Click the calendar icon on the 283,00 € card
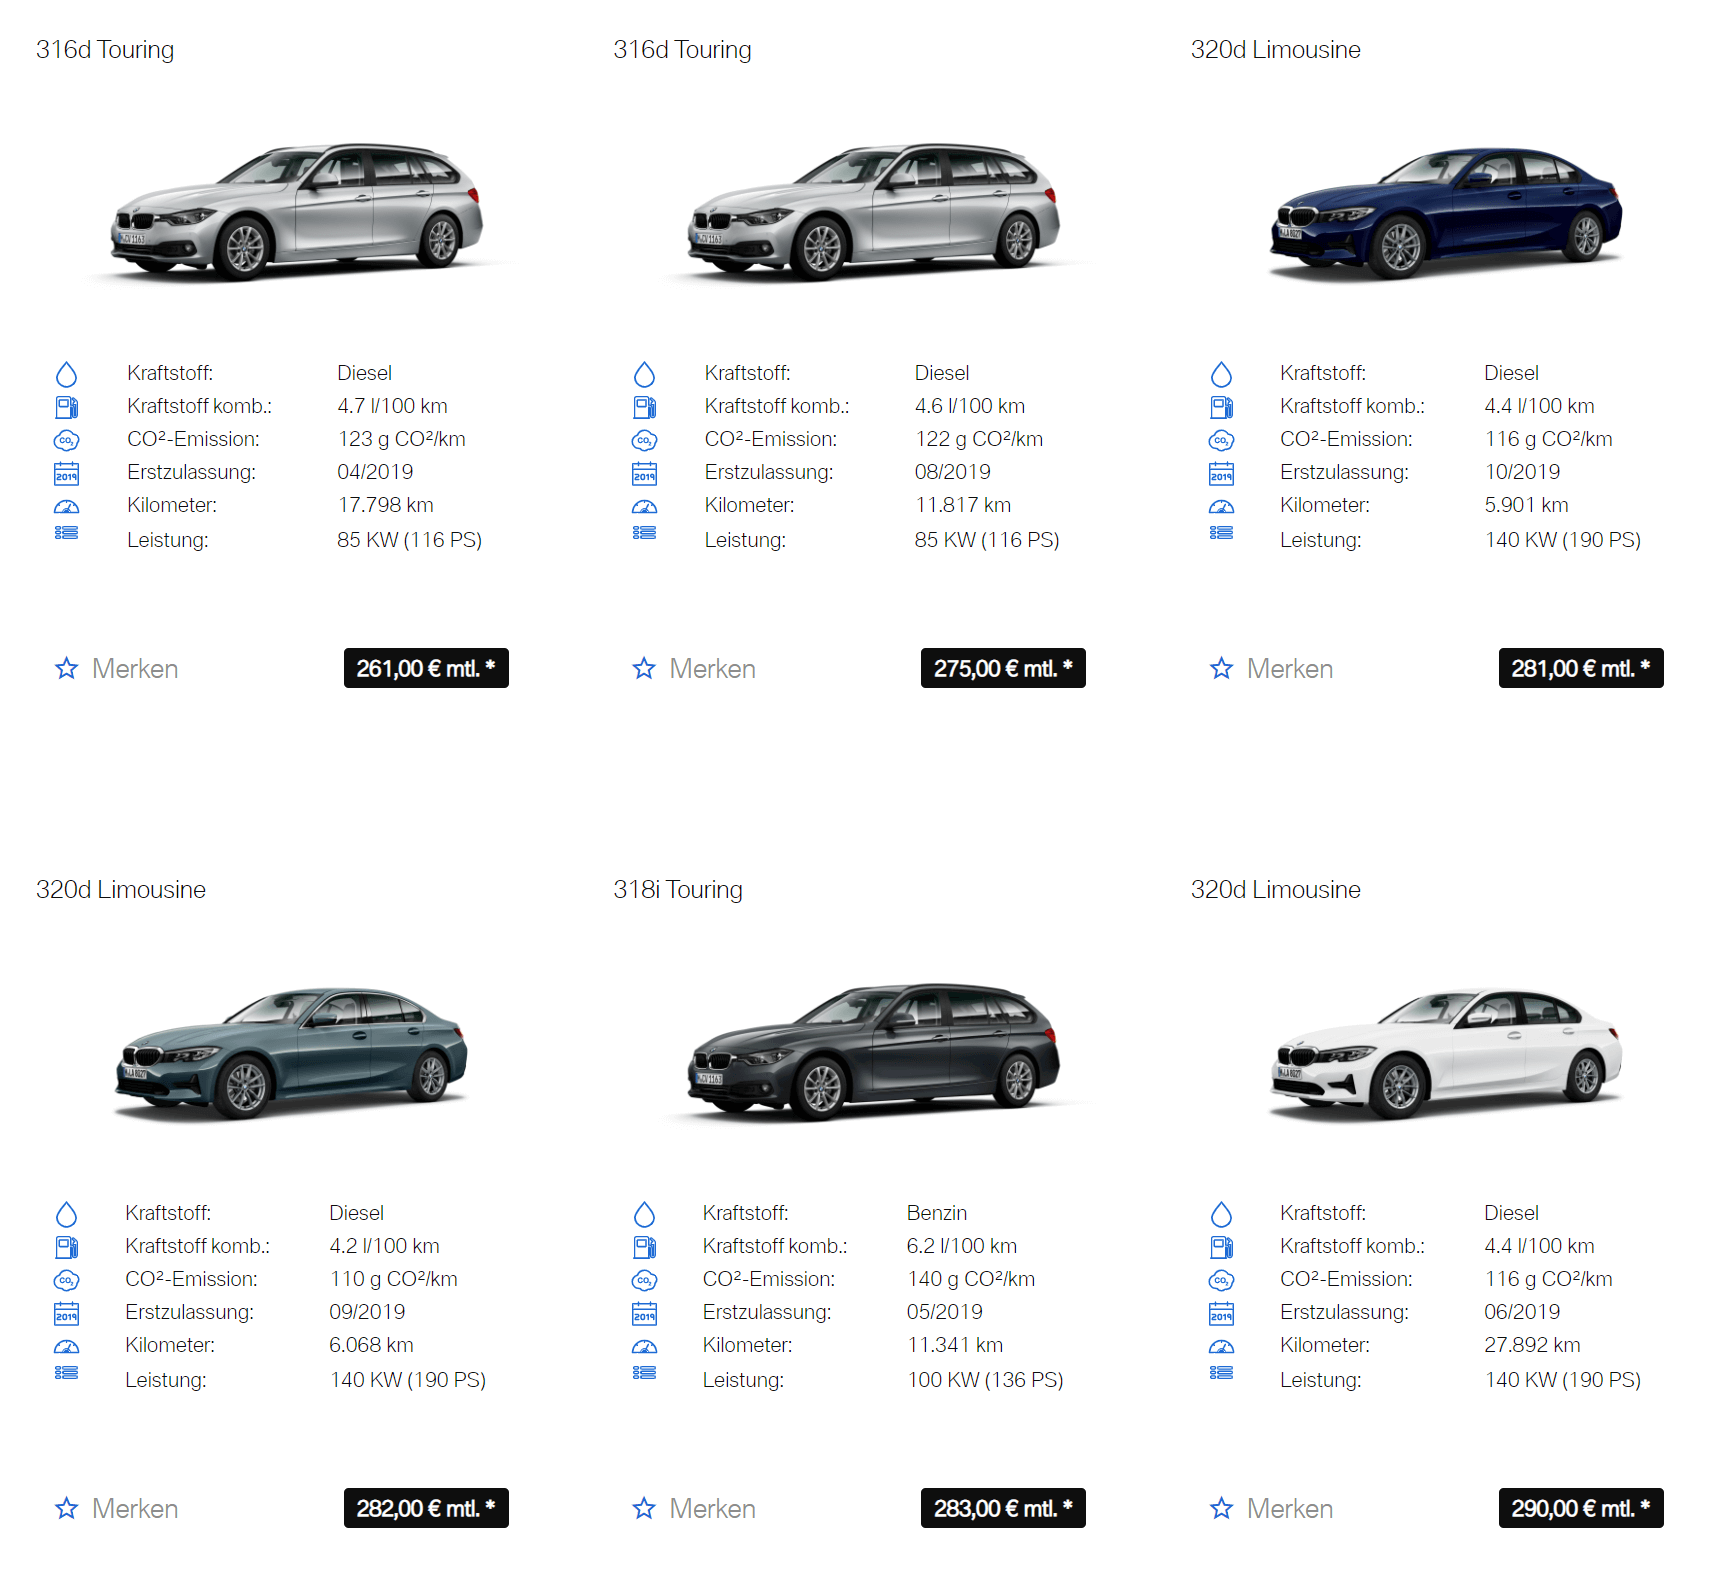 (644, 1313)
